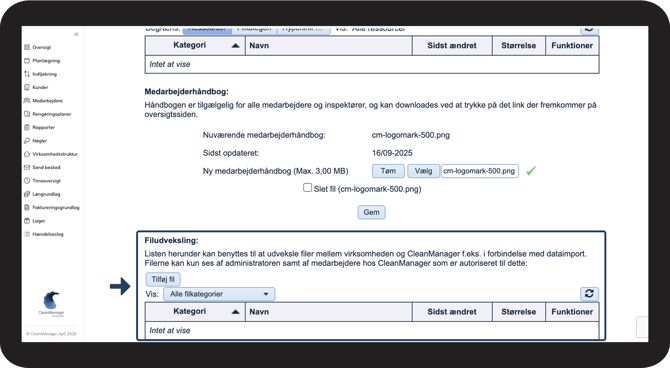Open the Indtjekning page
670x368 pixels.
pos(40,74)
